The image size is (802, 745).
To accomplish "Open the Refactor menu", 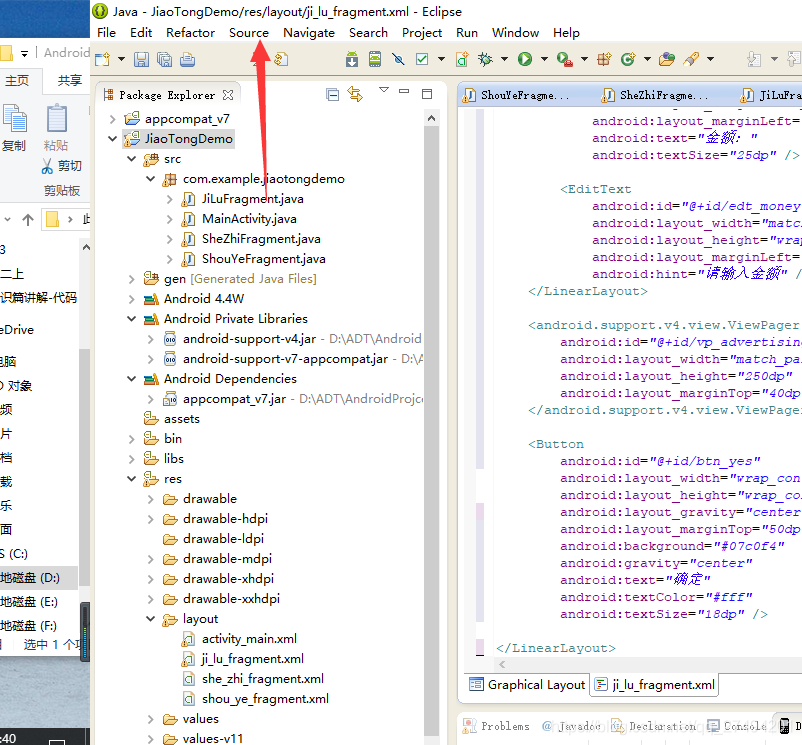I will click(x=190, y=33).
